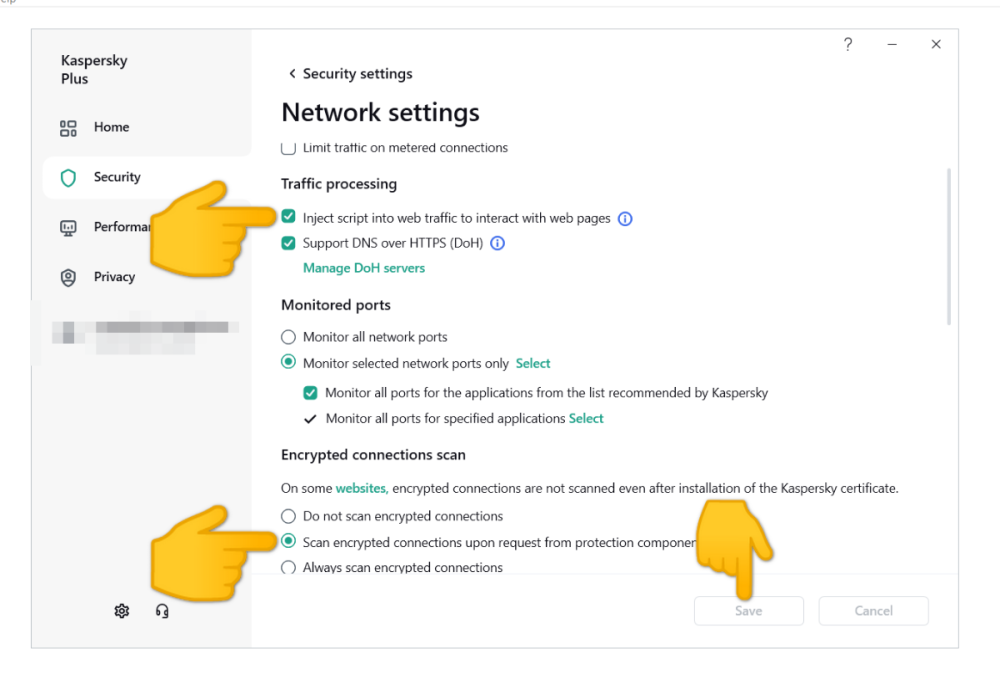Click the Home dashboard icon in sidebar

(68, 128)
